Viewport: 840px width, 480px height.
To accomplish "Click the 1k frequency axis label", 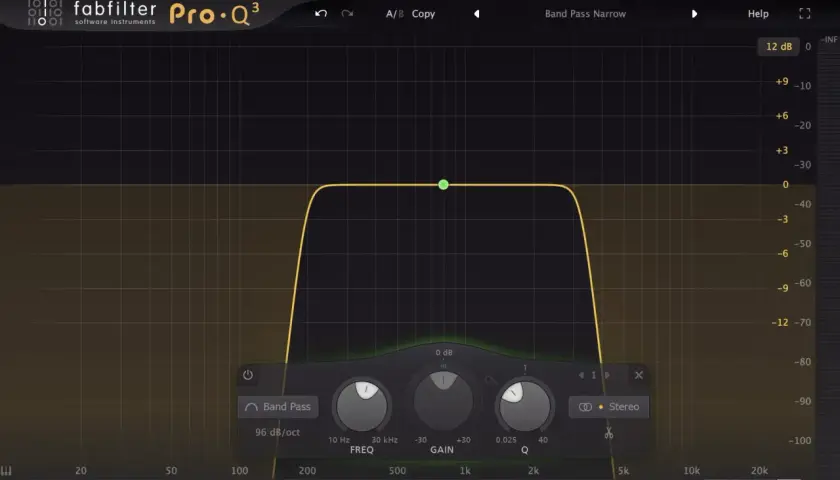I will (x=465, y=471).
